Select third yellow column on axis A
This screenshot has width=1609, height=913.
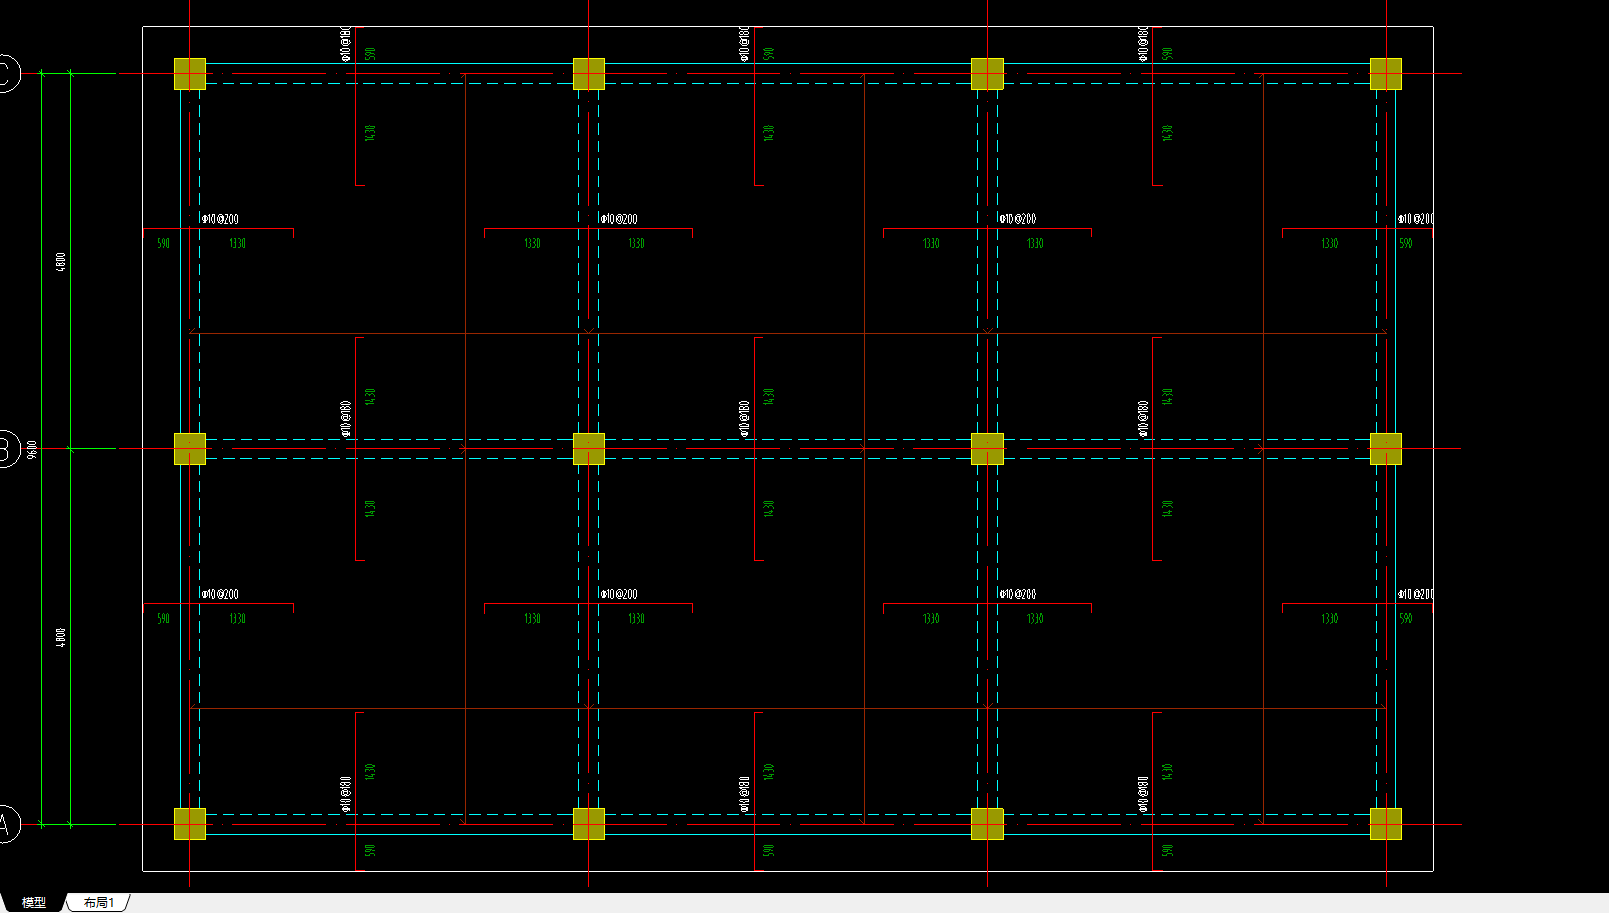click(987, 824)
